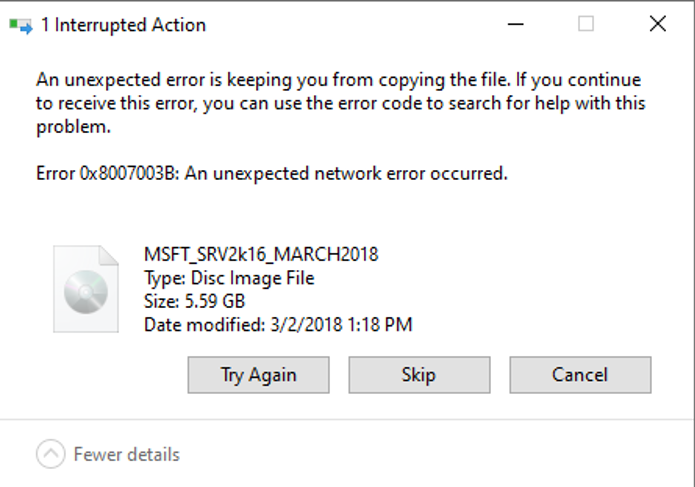Click the word "problem." in the message
The width and height of the screenshot is (695, 487).
pos(73,127)
